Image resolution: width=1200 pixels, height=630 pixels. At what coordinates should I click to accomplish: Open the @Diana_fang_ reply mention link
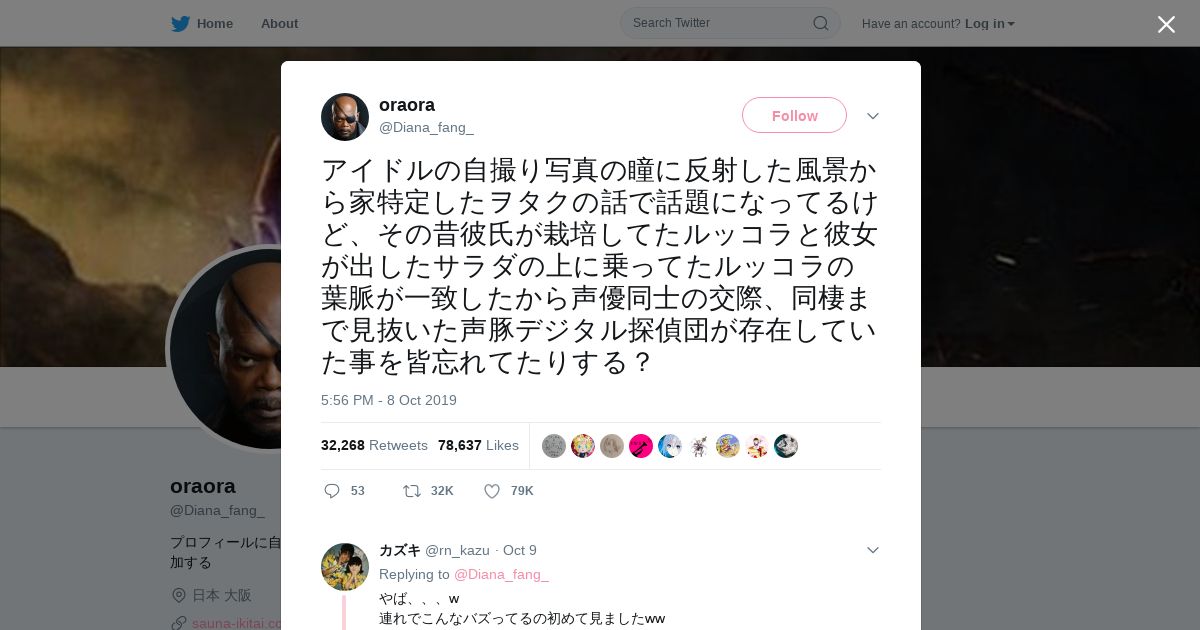tap(501, 574)
